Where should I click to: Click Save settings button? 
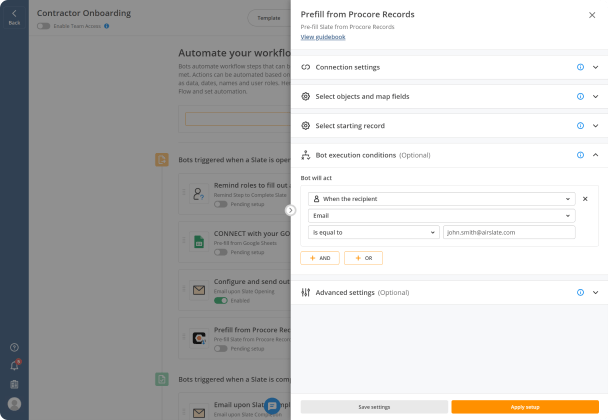click(x=374, y=407)
